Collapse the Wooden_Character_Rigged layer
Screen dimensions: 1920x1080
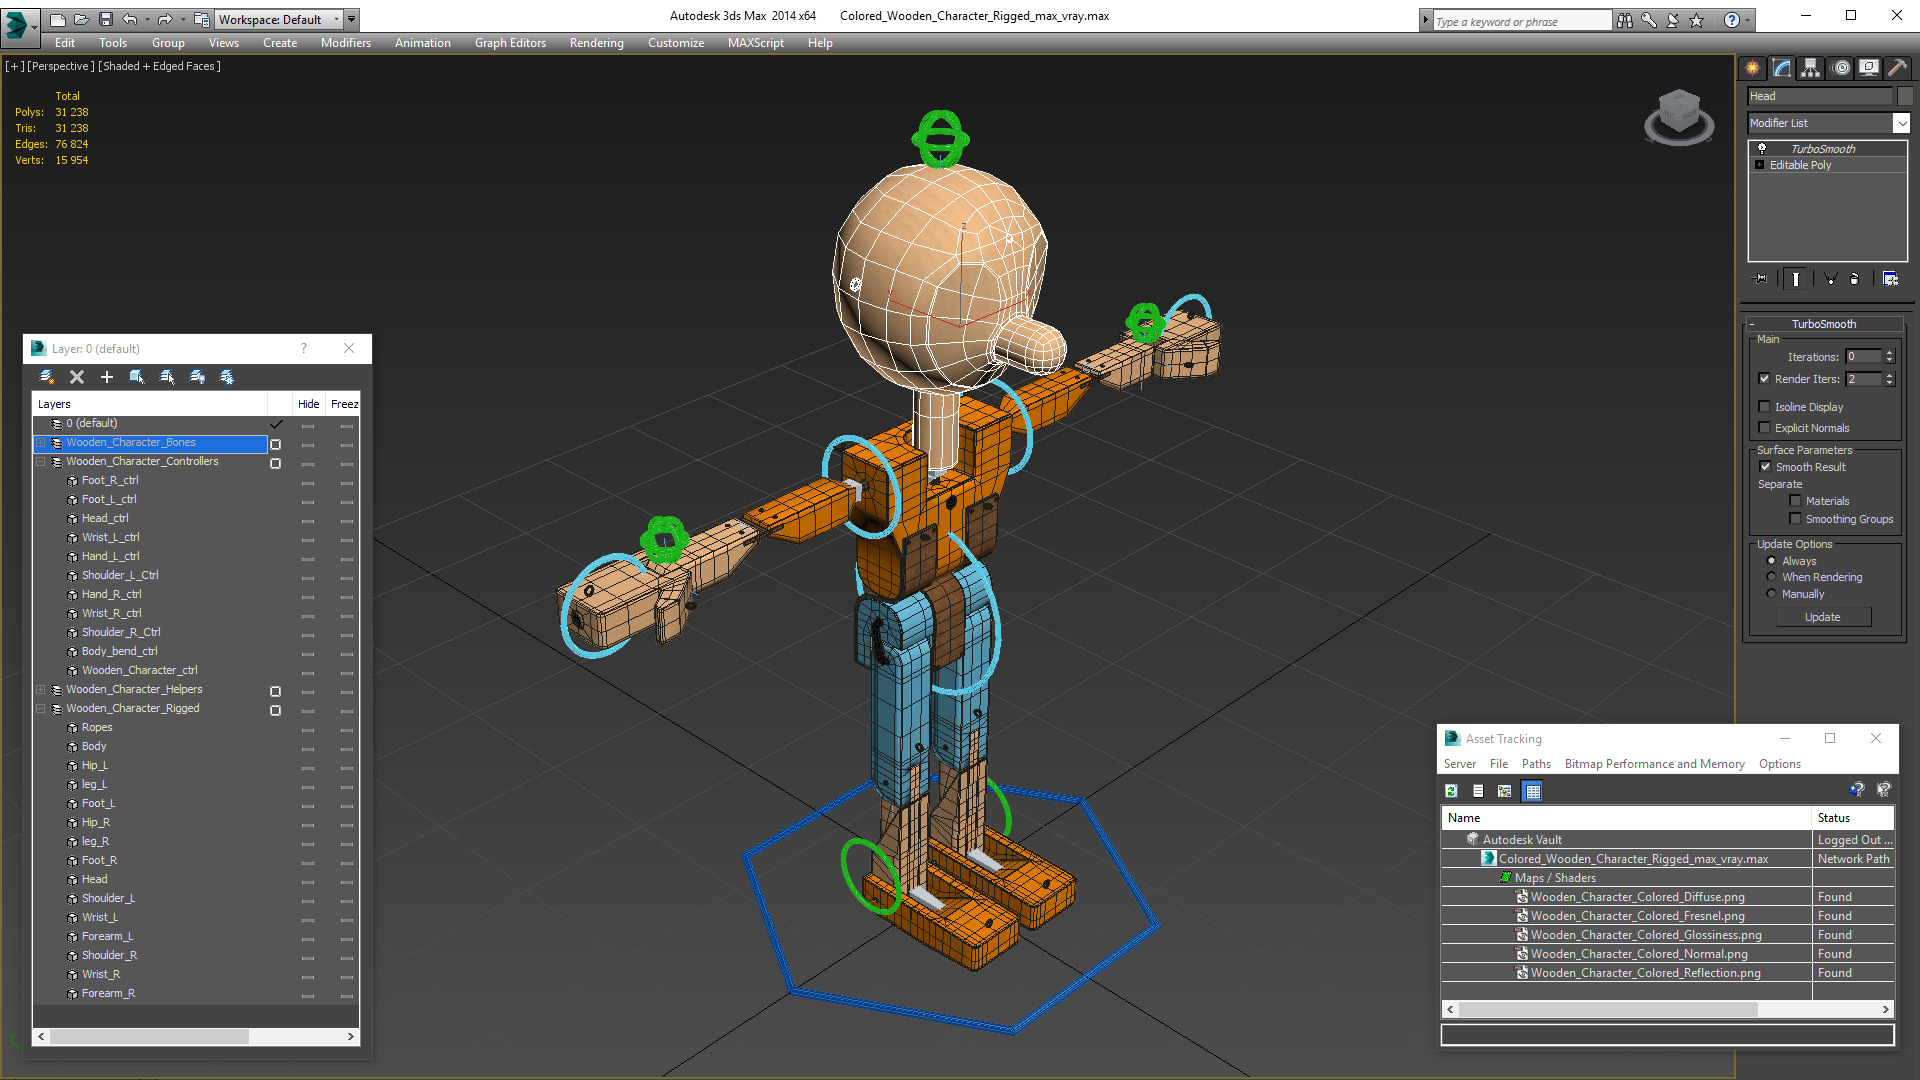41,709
